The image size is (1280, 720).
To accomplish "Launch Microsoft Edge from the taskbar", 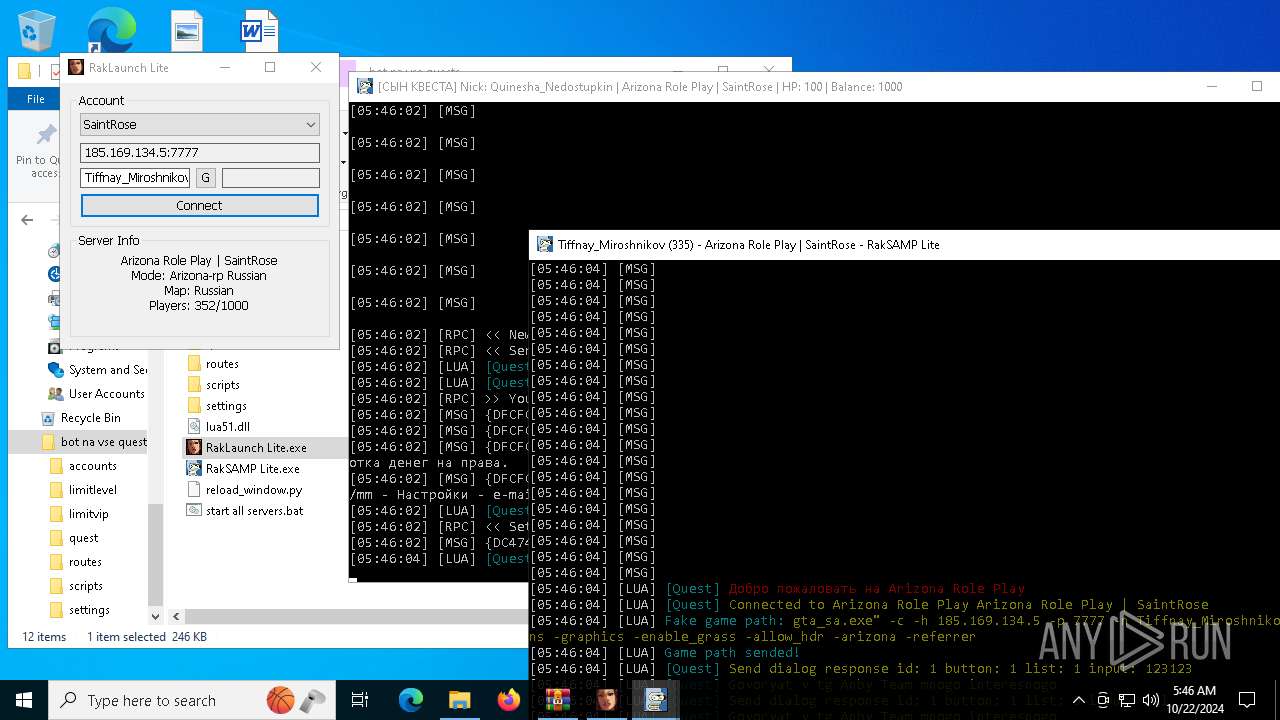I will tap(411, 700).
